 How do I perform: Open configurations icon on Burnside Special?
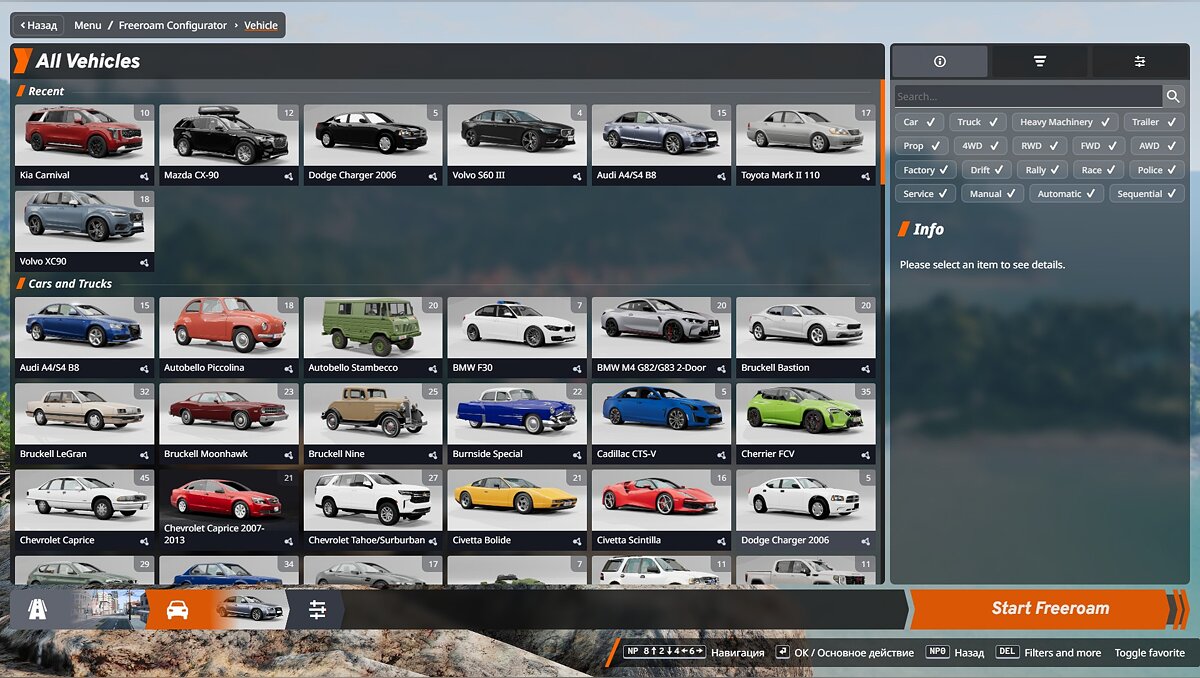click(577, 455)
